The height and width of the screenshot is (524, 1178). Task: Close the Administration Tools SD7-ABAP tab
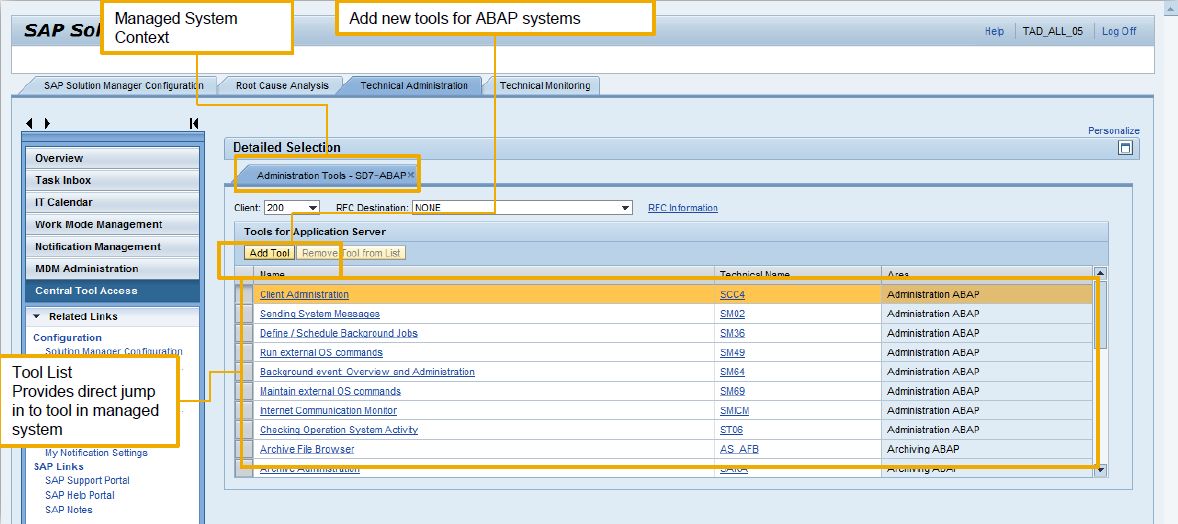pos(411,174)
